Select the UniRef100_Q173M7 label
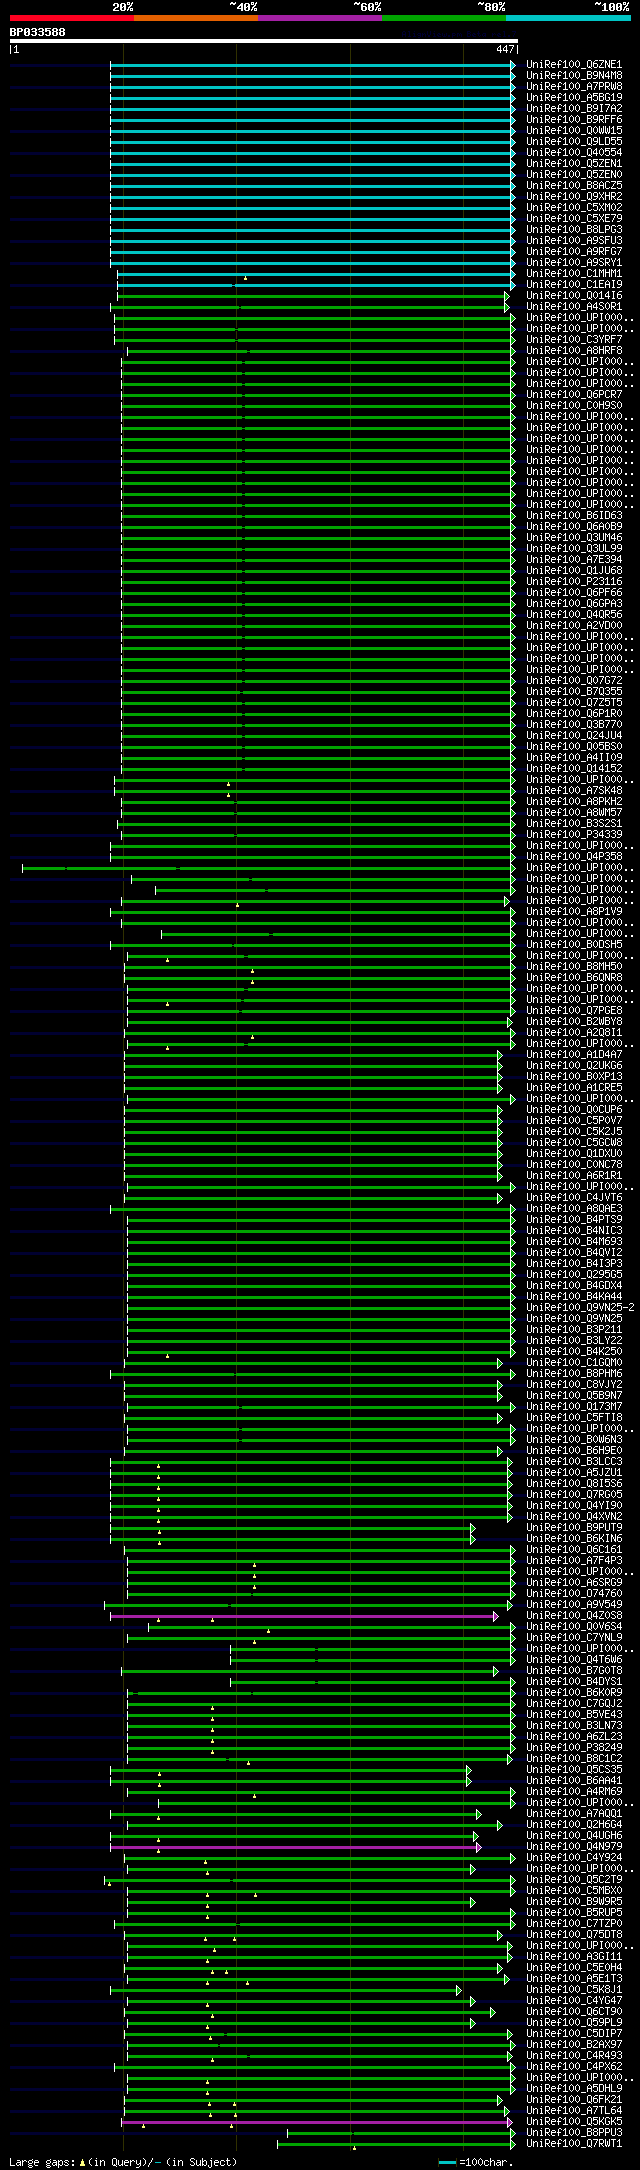The height and width of the screenshot is (2170, 640). (x=574, y=1407)
